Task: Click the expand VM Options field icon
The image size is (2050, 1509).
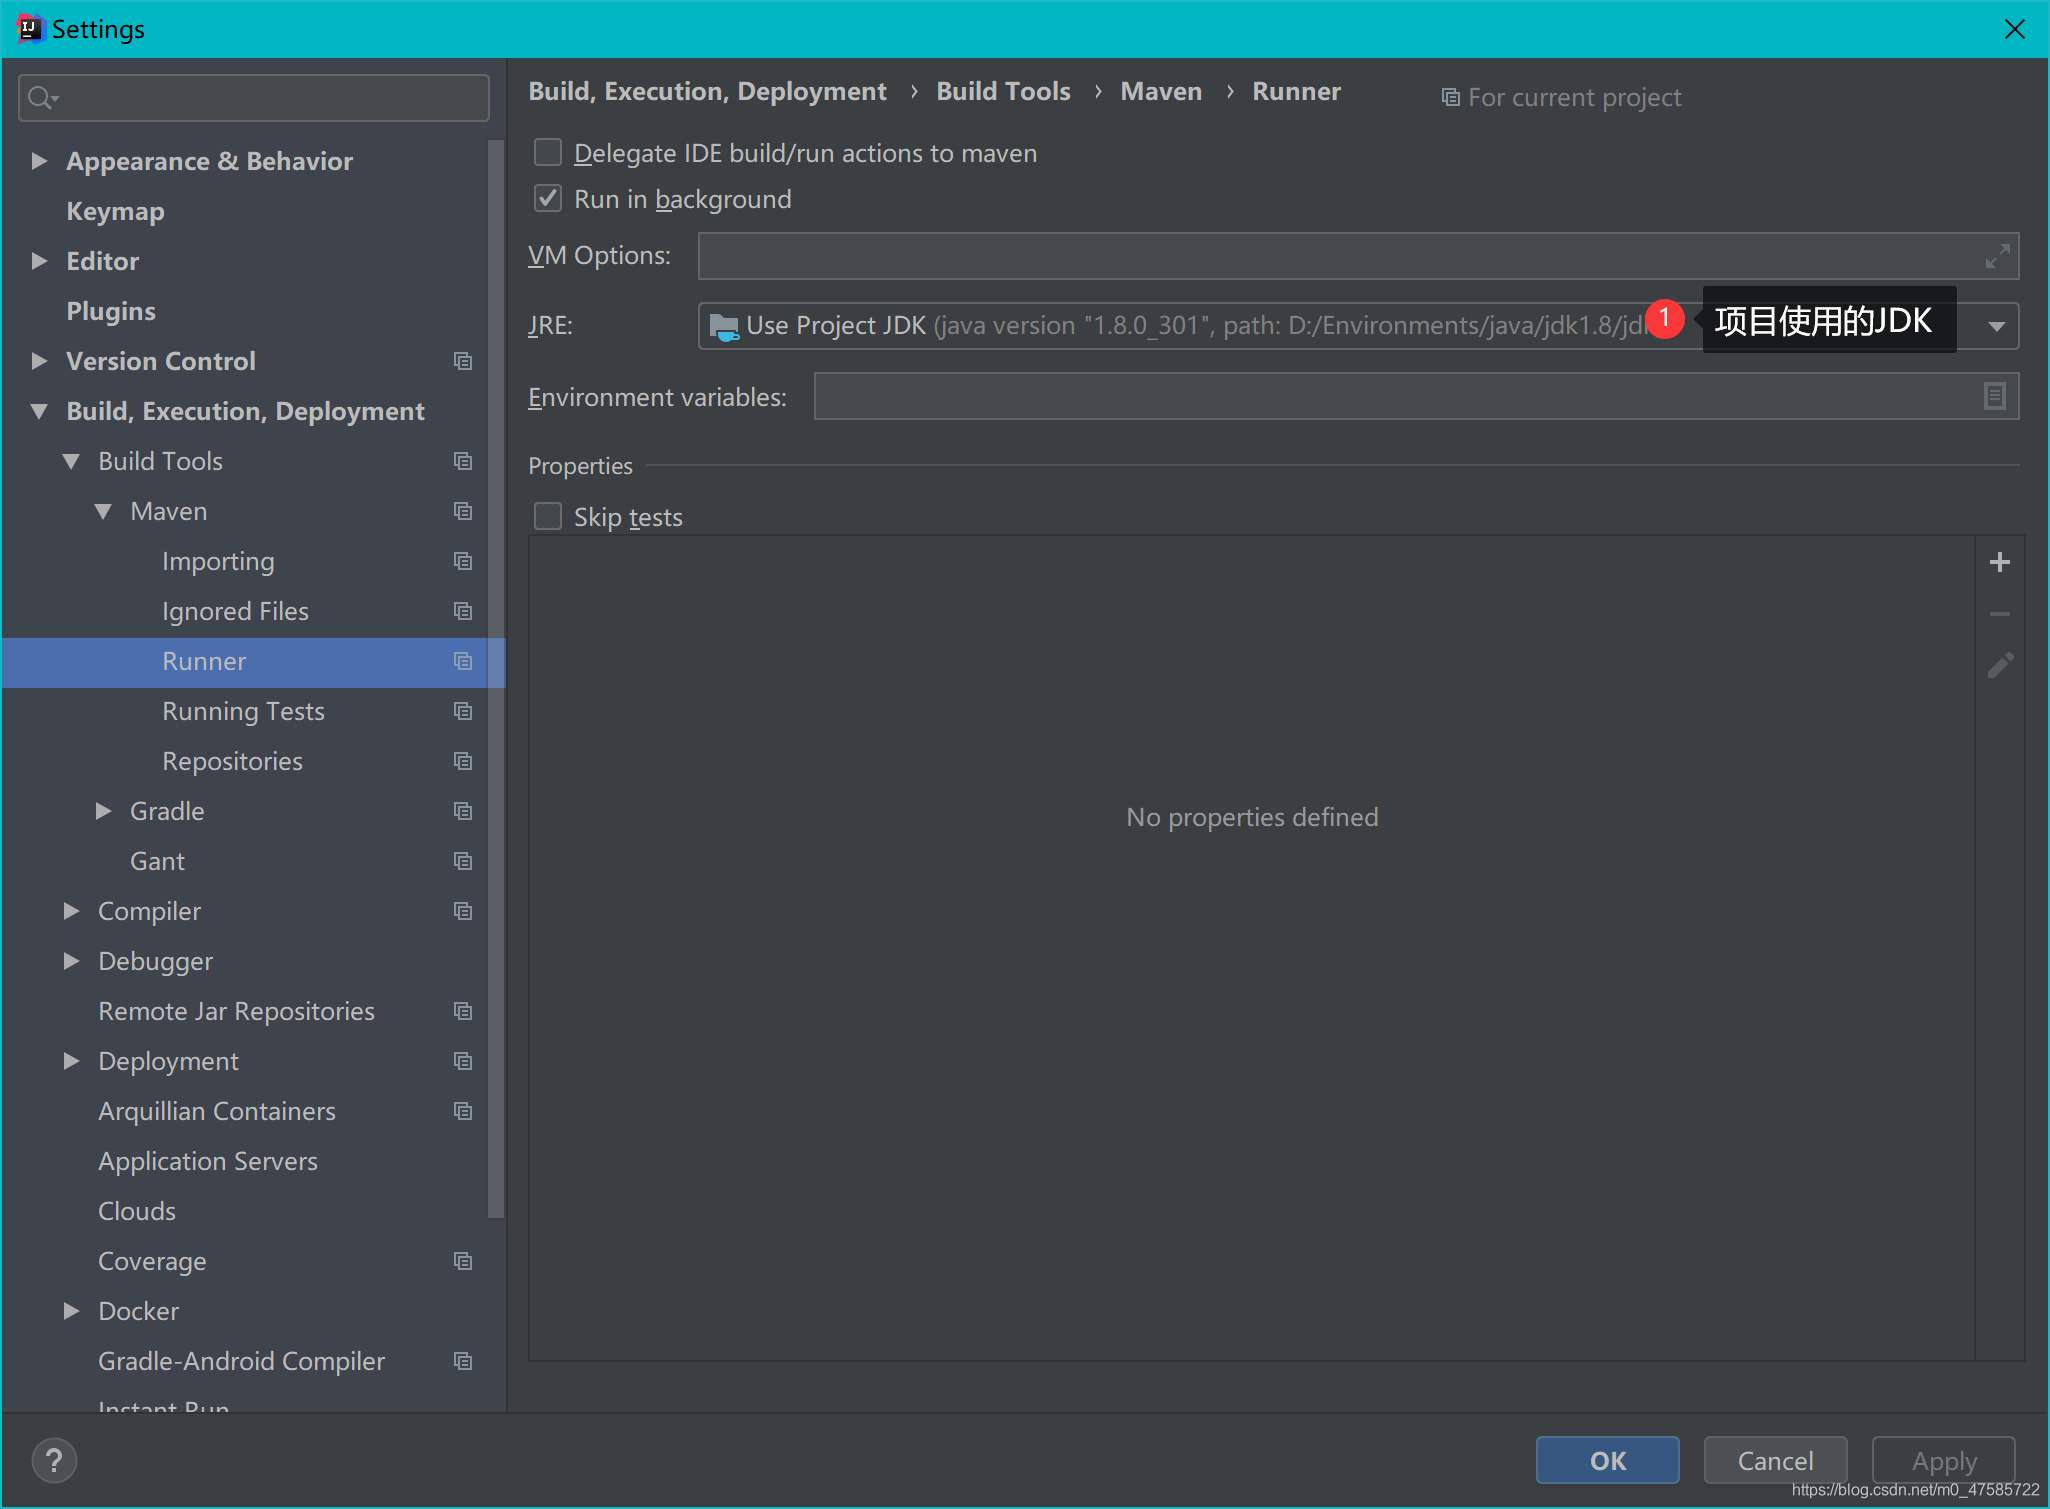Action: click(x=1997, y=256)
